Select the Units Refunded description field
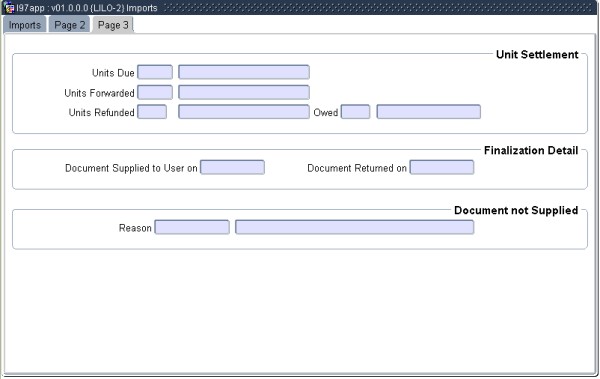This screenshot has height=379, width=600. point(244,112)
